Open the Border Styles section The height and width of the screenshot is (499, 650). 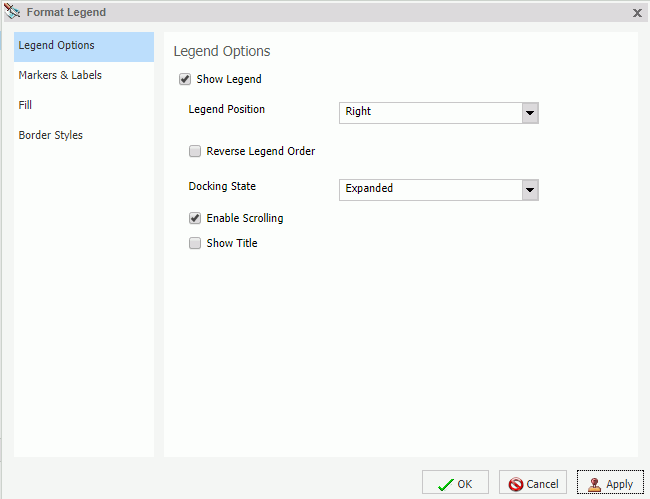click(x=84, y=135)
